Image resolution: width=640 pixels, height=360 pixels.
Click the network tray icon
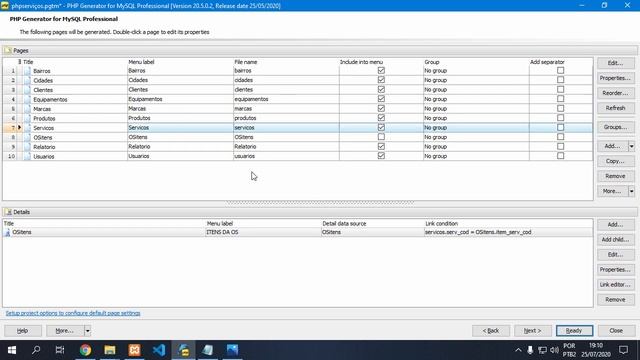click(542, 350)
